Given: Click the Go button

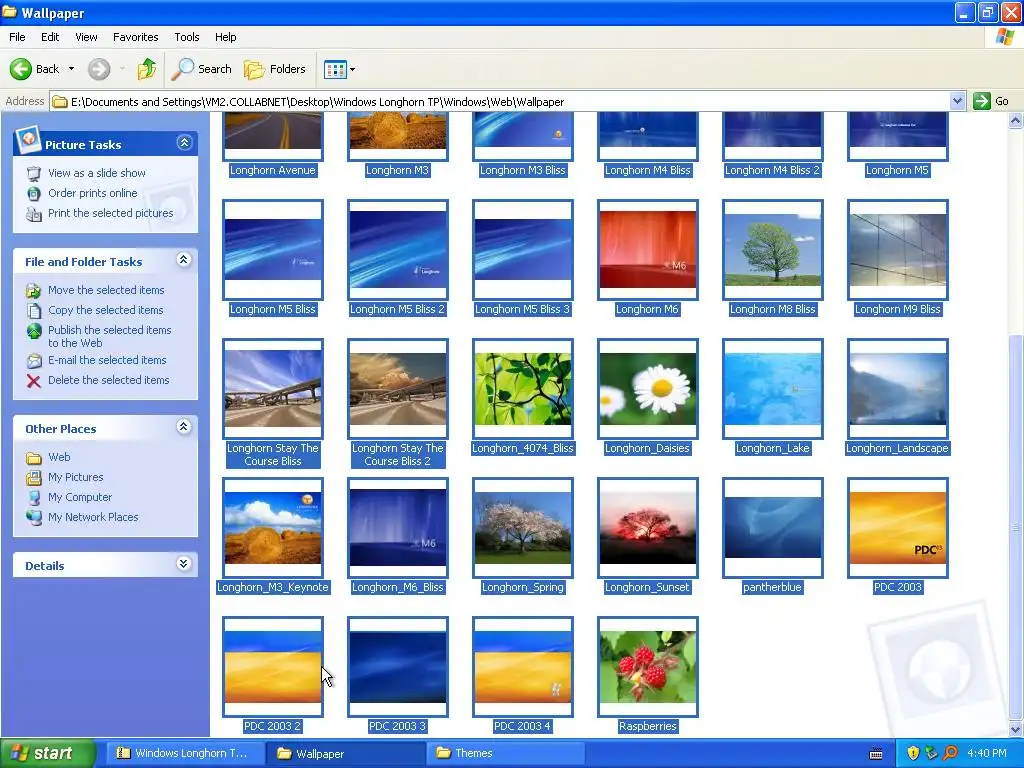Looking at the screenshot, I should click(991, 101).
